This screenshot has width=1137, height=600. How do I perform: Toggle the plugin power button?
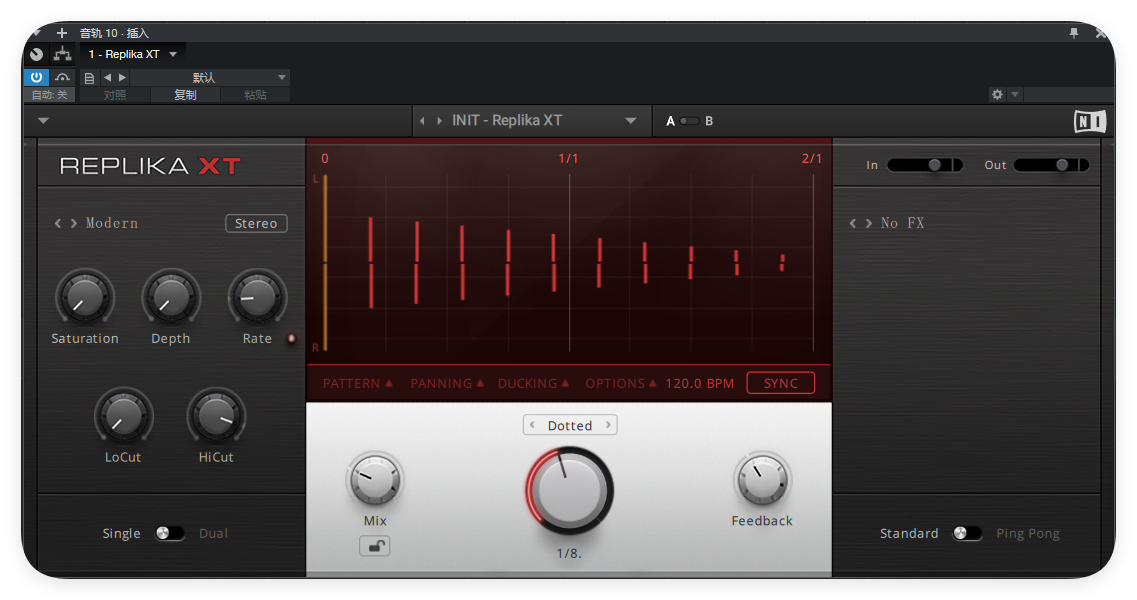click(x=36, y=77)
